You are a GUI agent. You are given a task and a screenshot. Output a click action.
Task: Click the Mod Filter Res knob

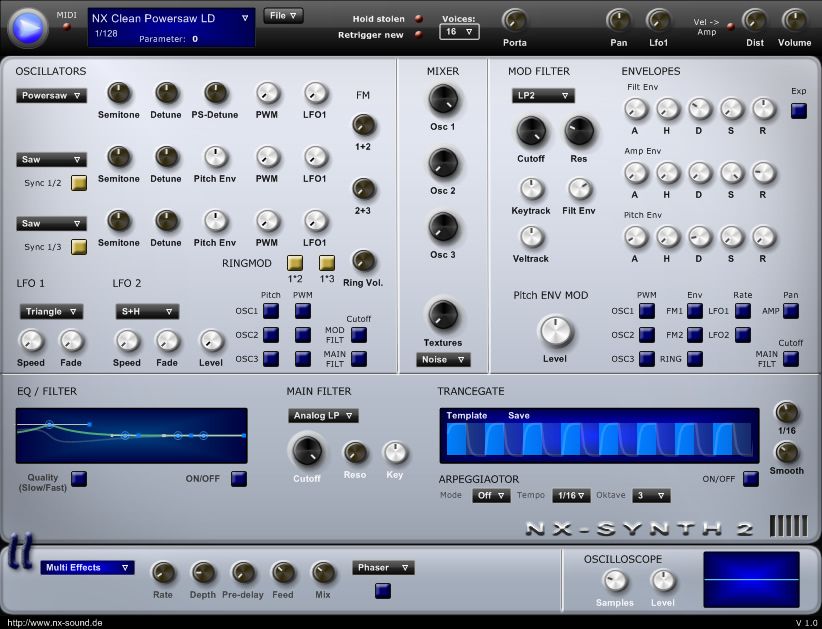tap(579, 131)
